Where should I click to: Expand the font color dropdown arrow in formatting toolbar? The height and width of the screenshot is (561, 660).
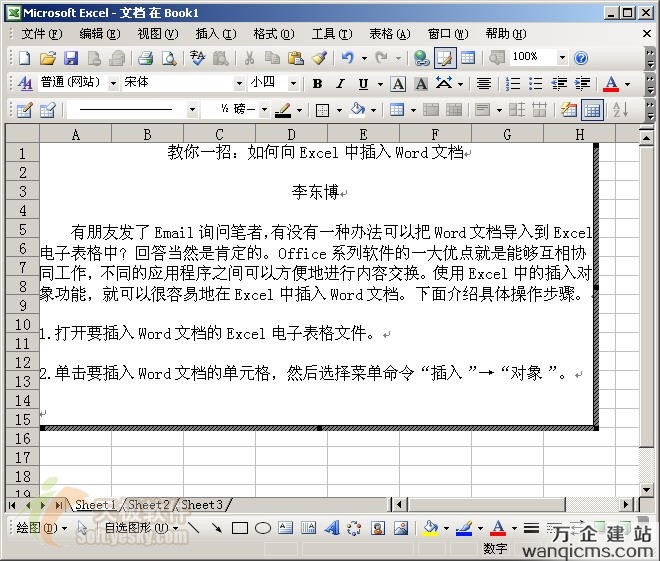628,84
